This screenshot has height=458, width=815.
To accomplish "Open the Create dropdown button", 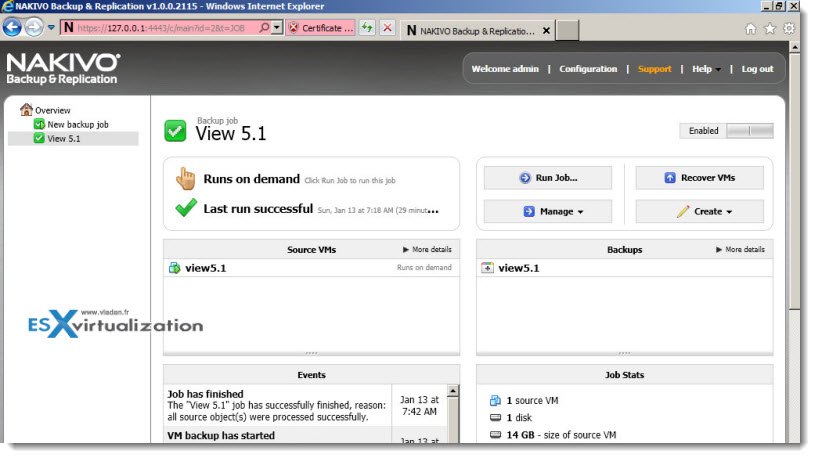I will pos(700,212).
